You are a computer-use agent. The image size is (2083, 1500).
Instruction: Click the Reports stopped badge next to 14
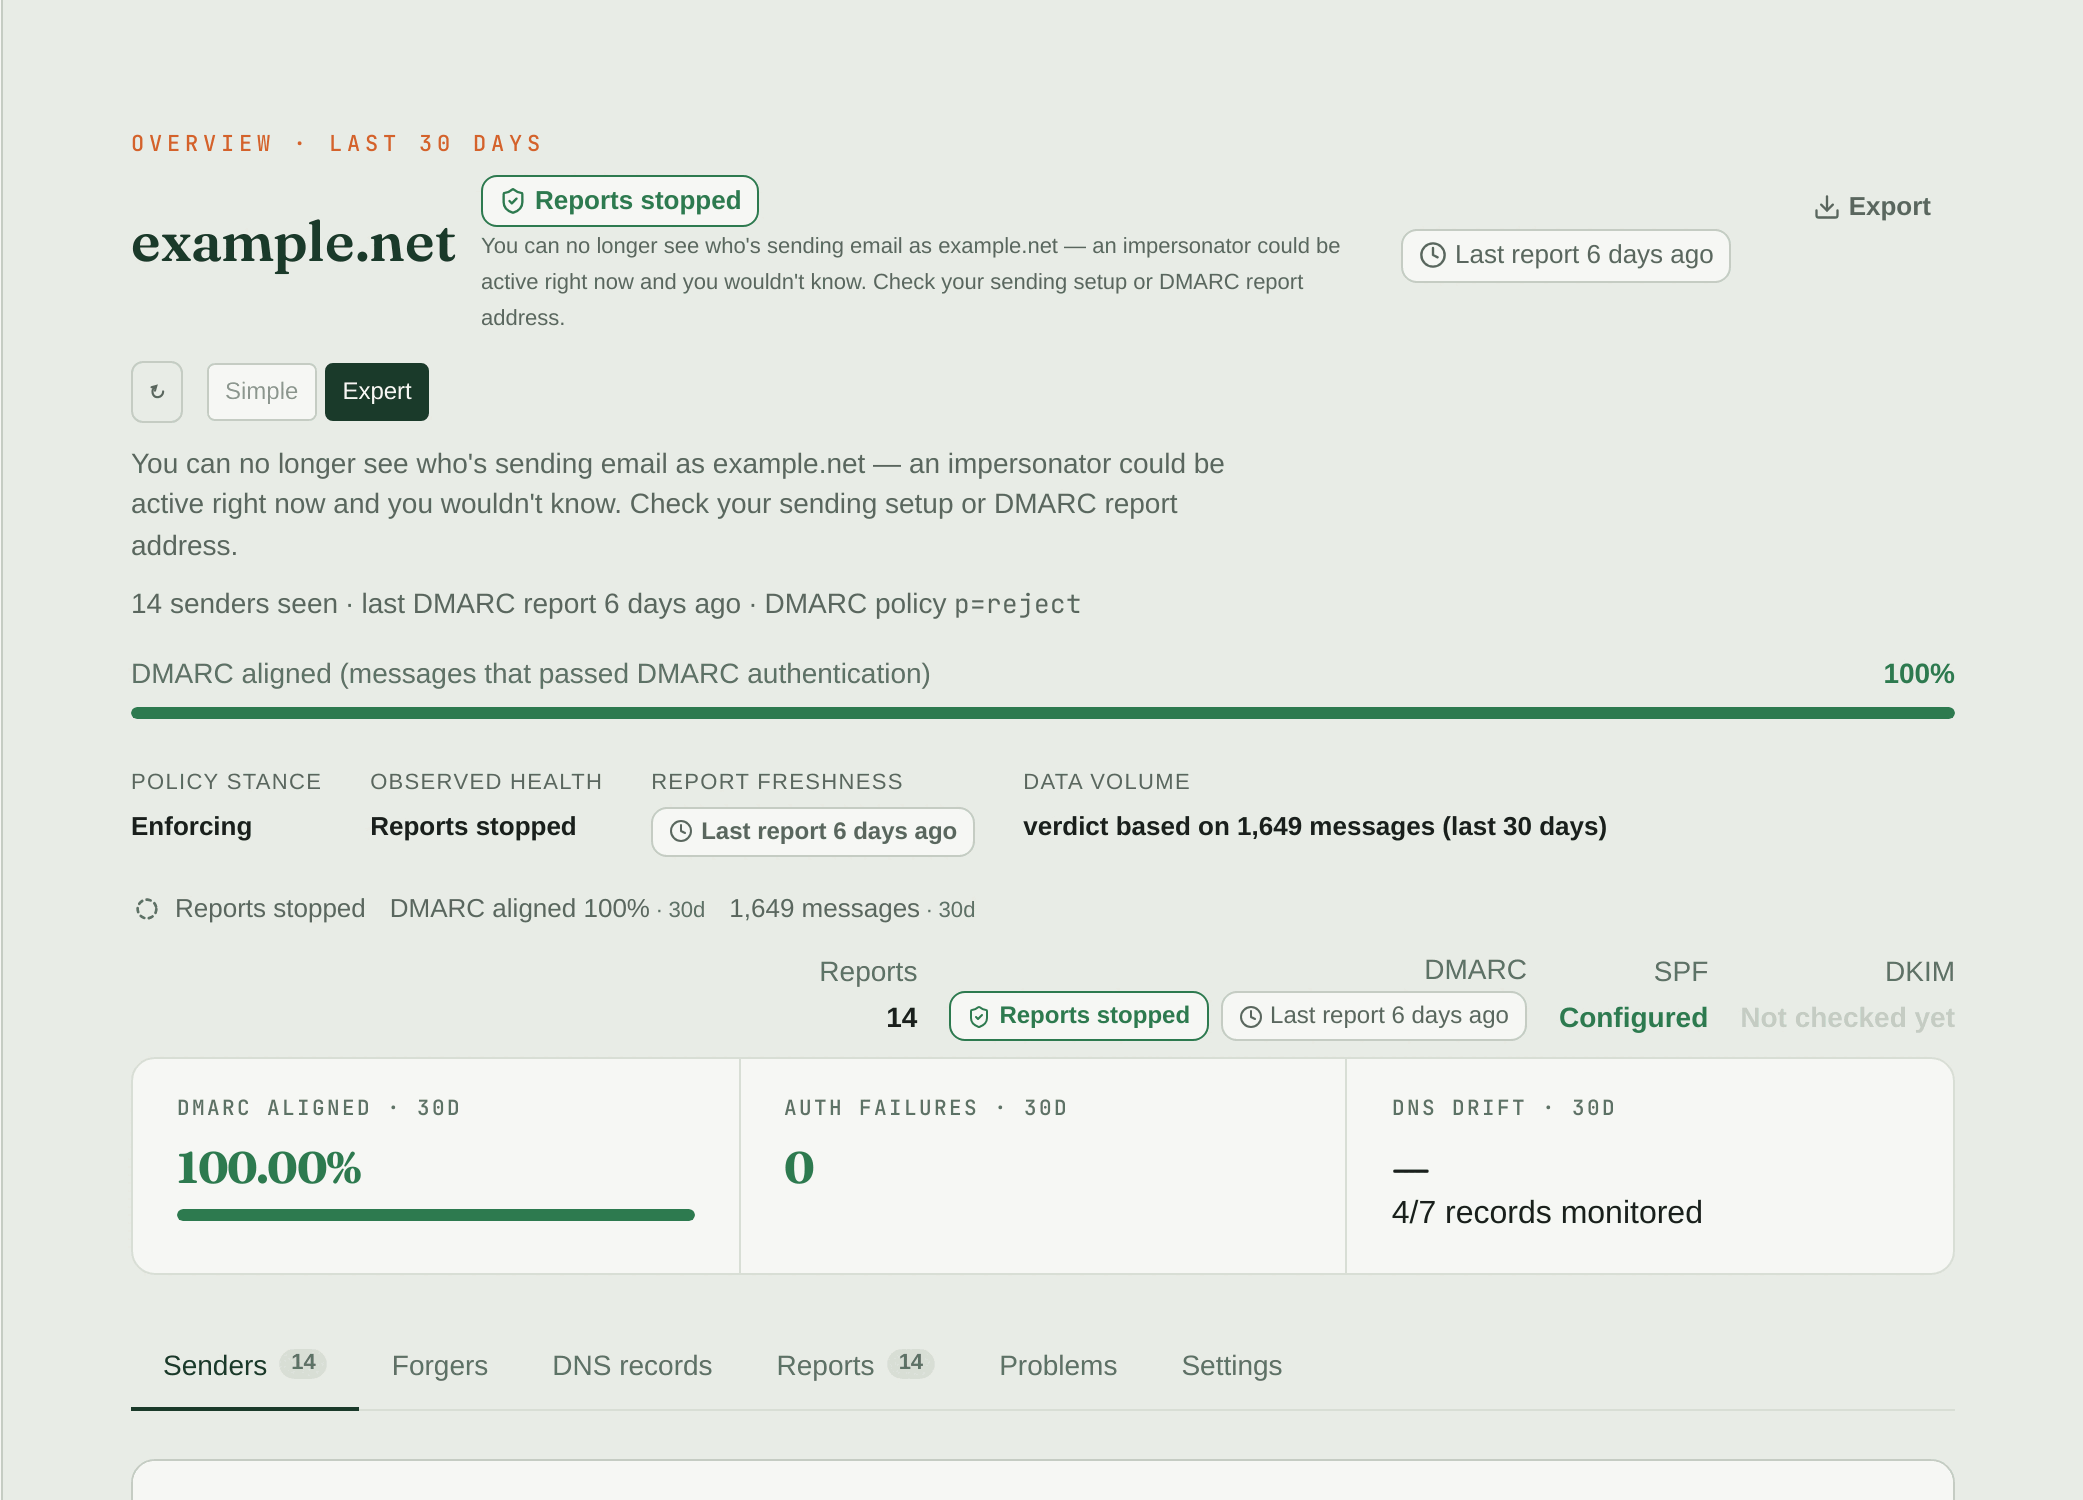(x=1079, y=1016)
